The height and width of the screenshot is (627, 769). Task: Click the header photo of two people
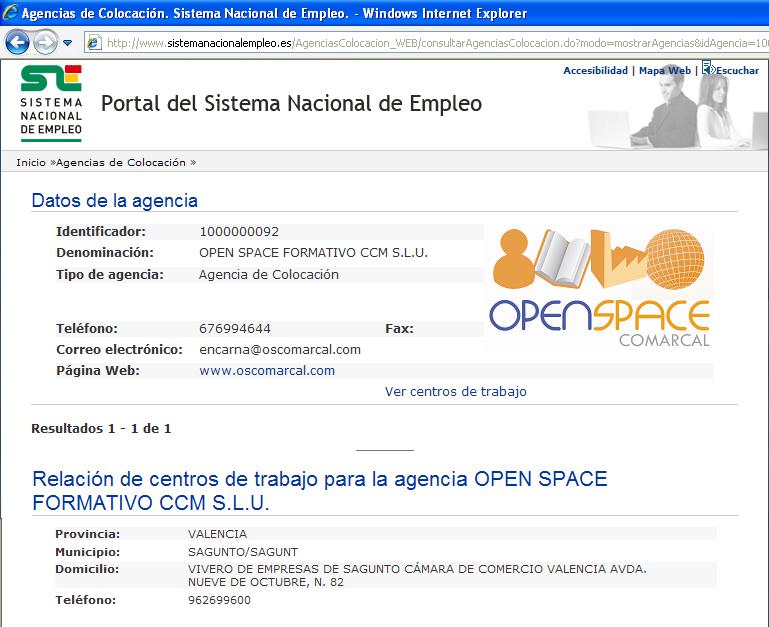677,109
